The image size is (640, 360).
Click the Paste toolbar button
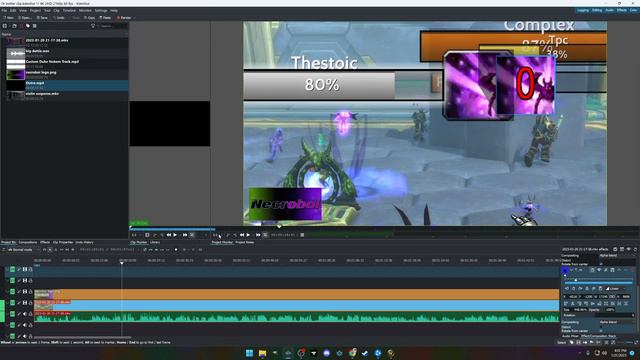pyautogui.click(x=105, y=18)
